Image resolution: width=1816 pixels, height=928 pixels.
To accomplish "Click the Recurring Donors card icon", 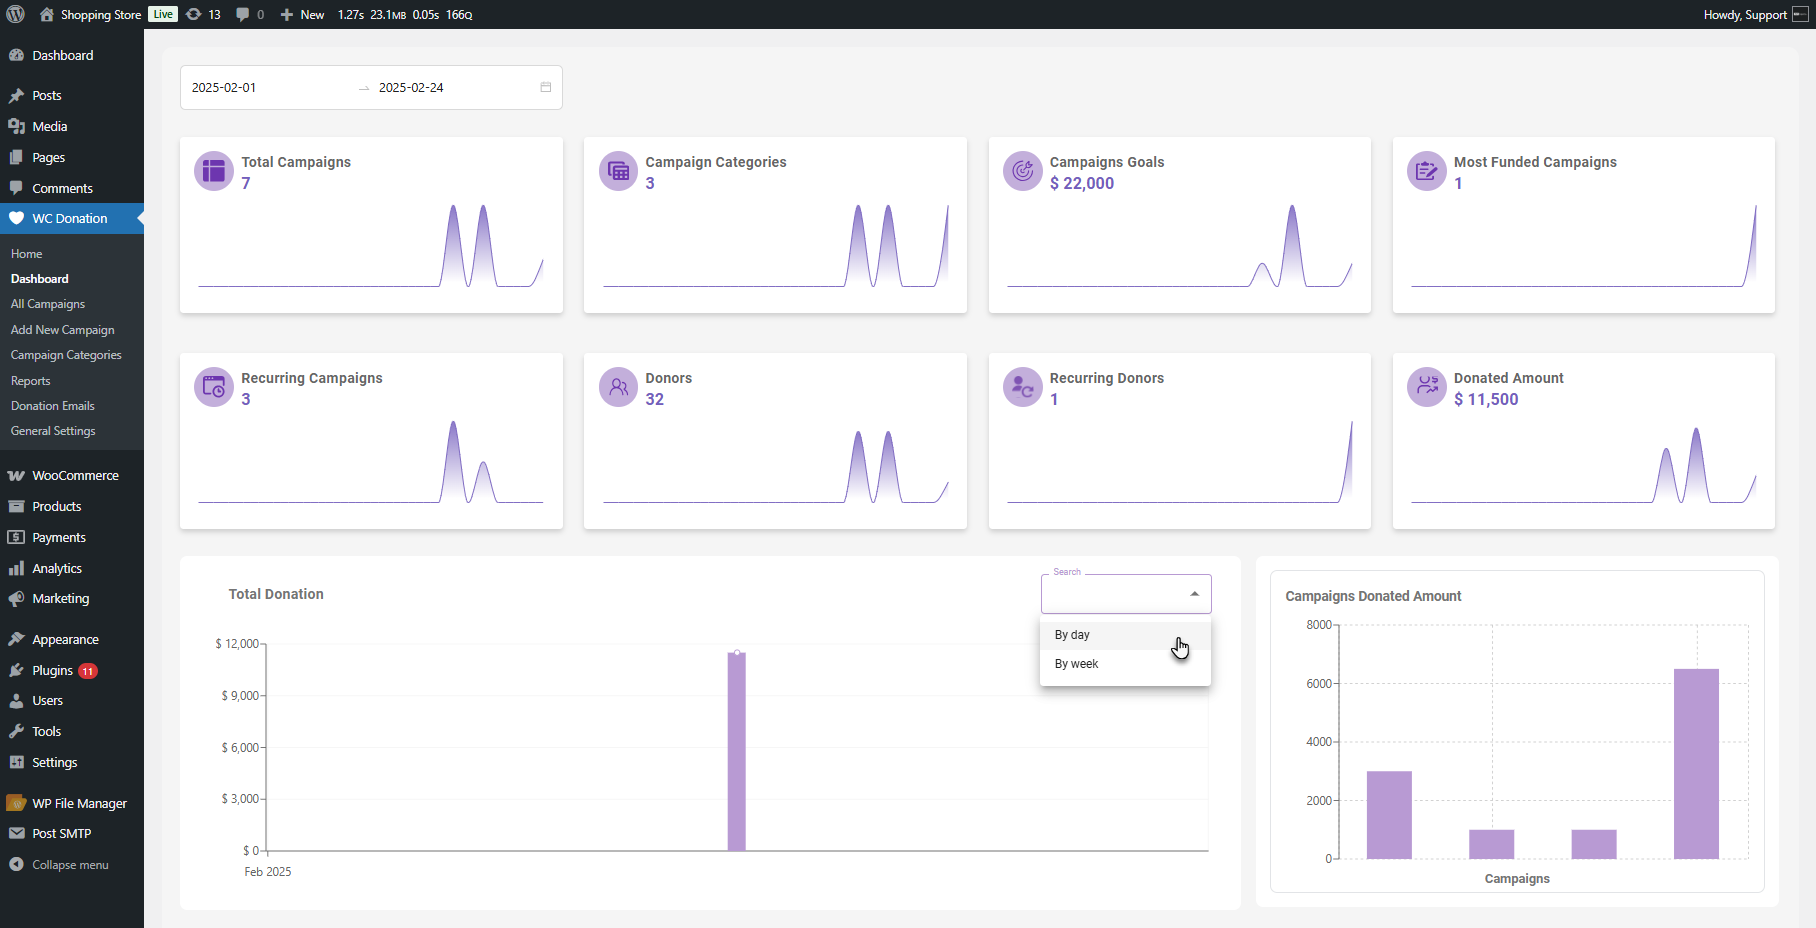I will (x=1022, y=387).
